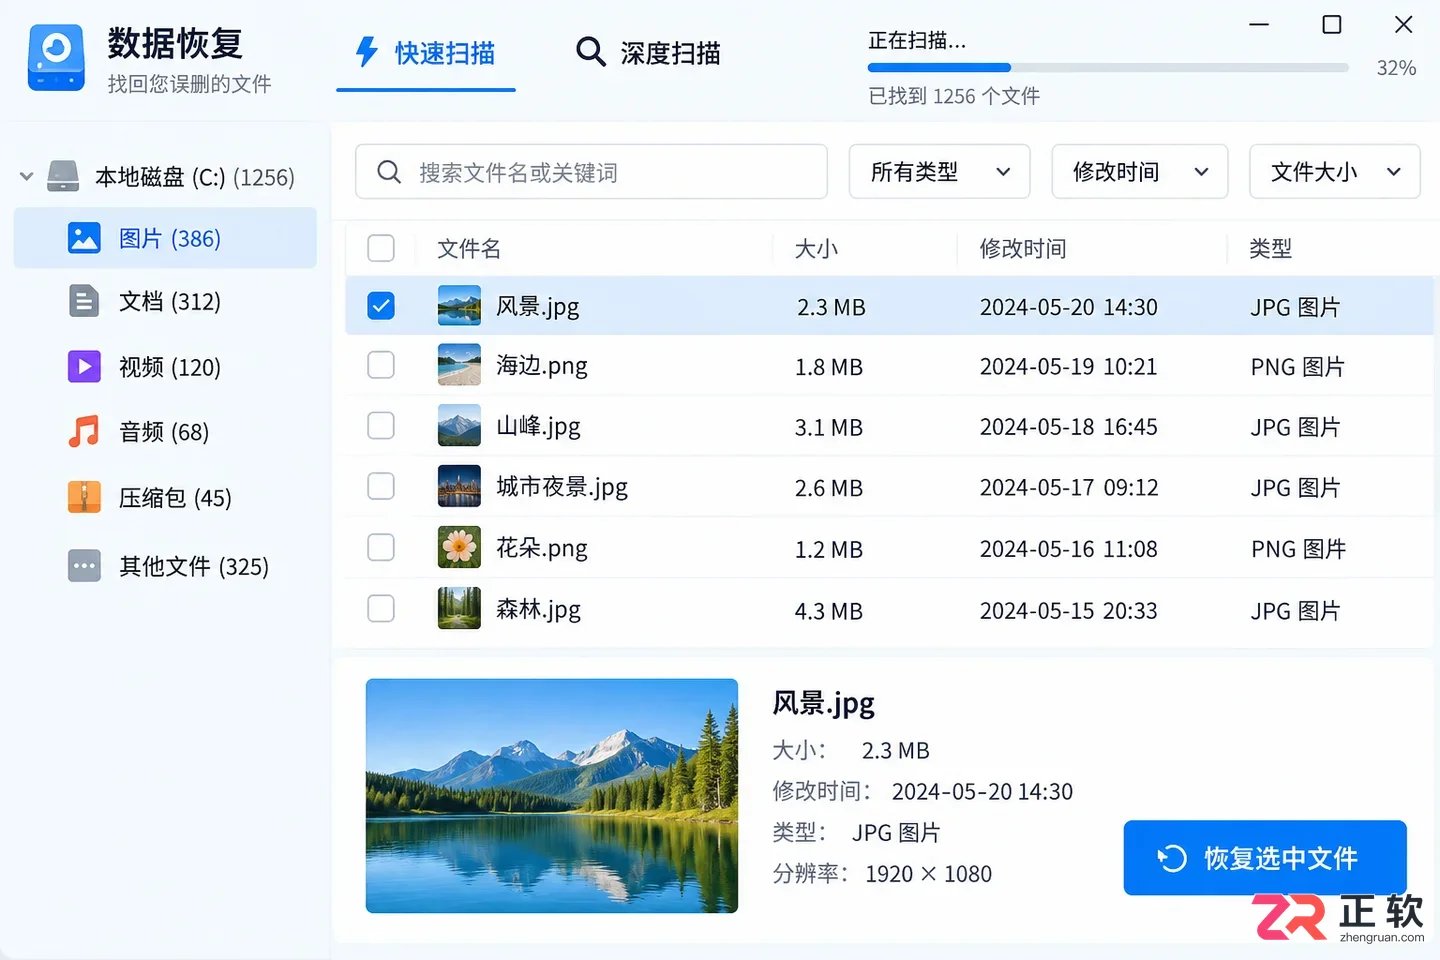Image resolution: width=1440 pixels, height=960 pixels.
Task: Click the 恢复选中文件 button
Action: coord(1265,858)
